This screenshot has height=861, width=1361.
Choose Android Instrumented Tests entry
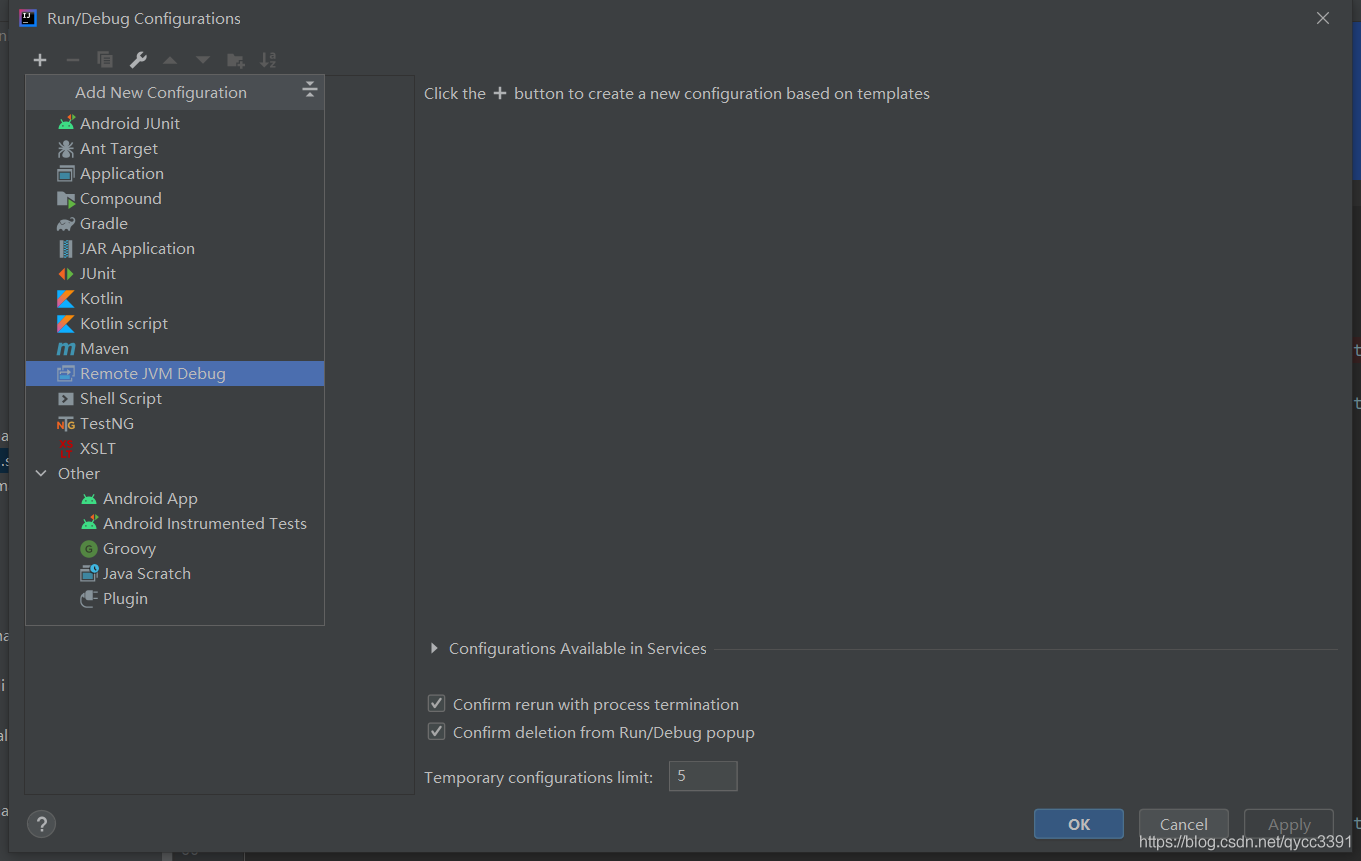175,523
